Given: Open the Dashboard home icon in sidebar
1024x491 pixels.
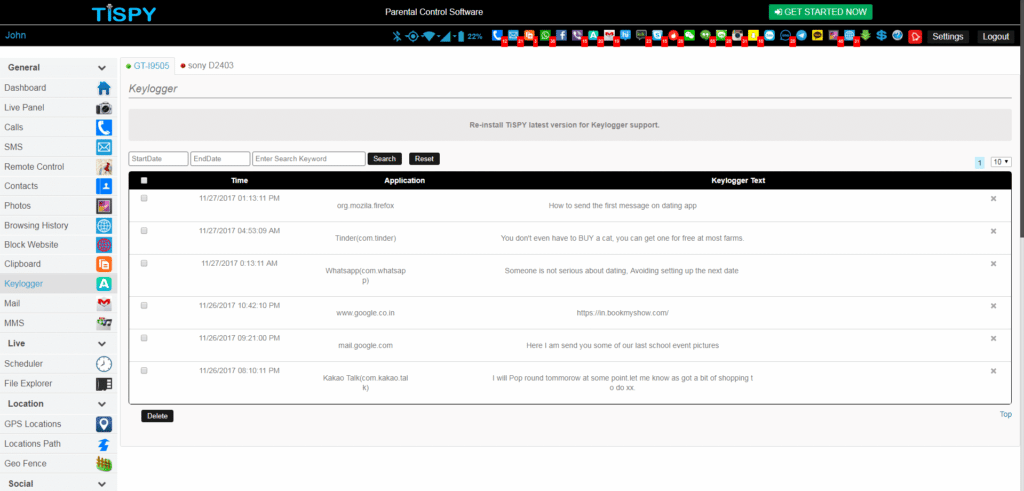Looking at the screenshot, I should [104, 88].
